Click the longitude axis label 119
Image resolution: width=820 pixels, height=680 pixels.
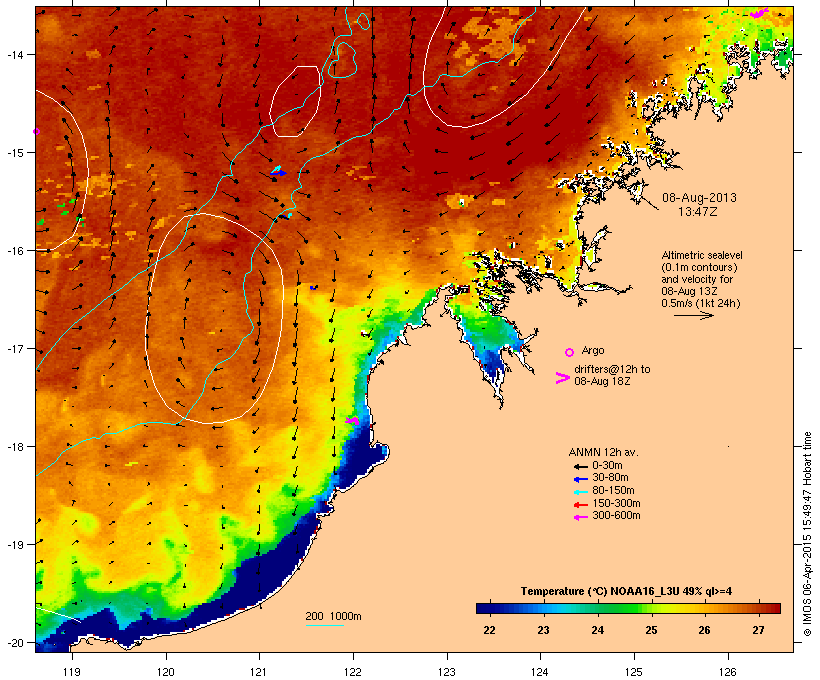[72, 672]
